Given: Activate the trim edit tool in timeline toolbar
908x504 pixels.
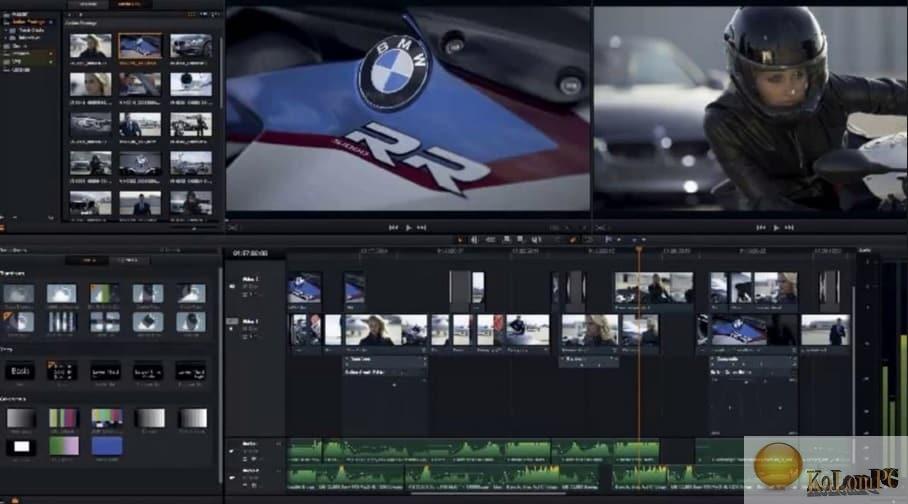Looking at the screenshot, I should pyautogui.click(x=474, y=239).
